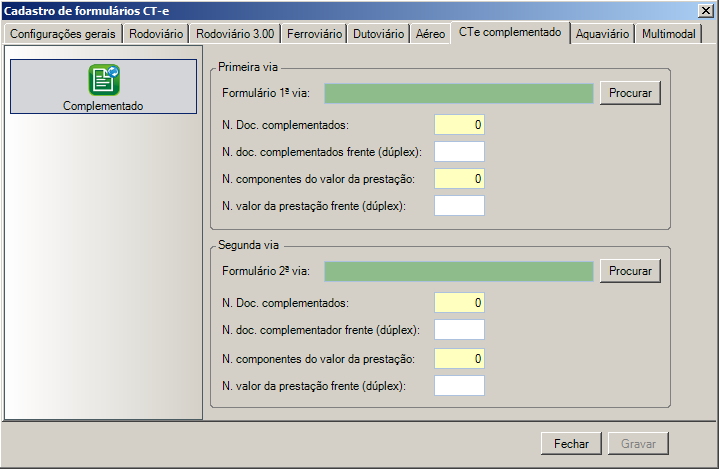Go to the Ferroviário tab
Viewport: 719px width, 469px height.
(x=315, y=33)
